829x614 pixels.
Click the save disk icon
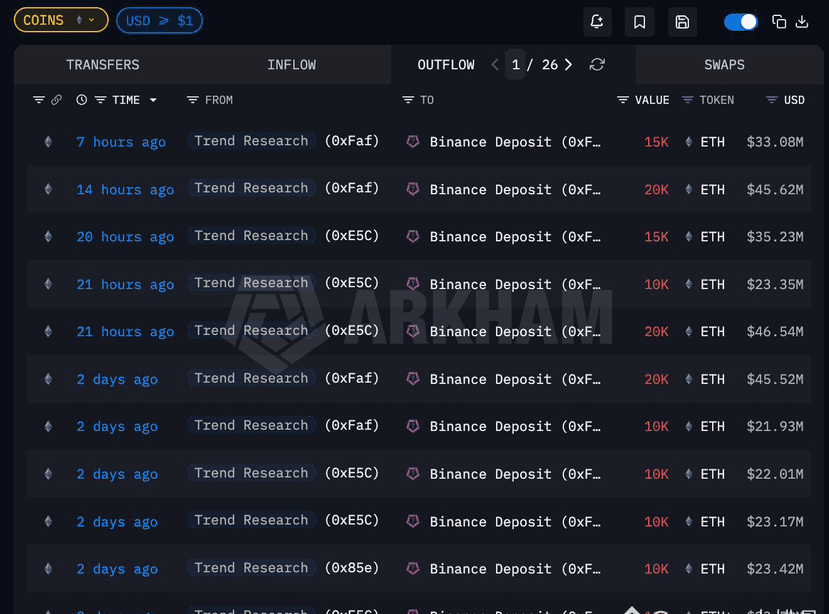coord(682,22)
